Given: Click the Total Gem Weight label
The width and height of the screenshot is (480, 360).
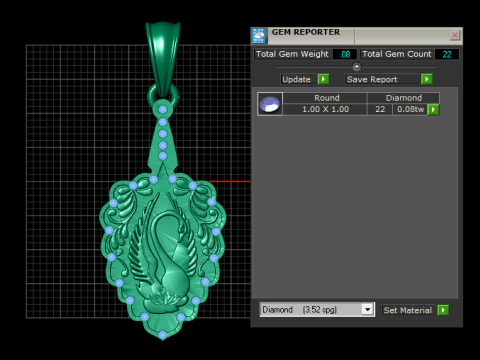Looking at the screenshot, I should pyautogui.click(x=292, y=54).
